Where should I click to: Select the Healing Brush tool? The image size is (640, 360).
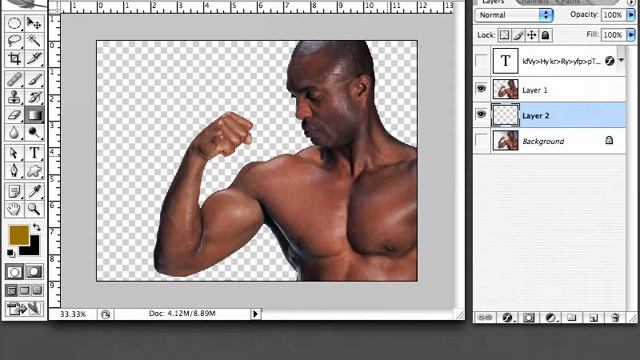(x=14, y=79)
